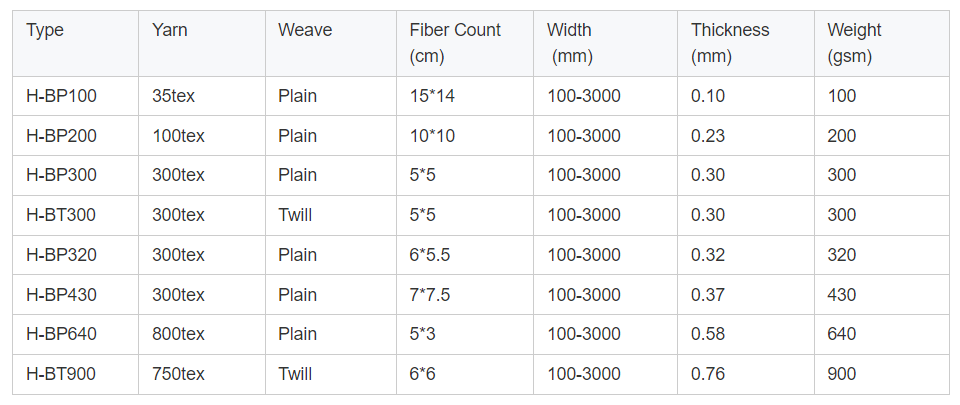960x405 pixels.
Task: Click the Yarn column header
Action: (169, 31)
